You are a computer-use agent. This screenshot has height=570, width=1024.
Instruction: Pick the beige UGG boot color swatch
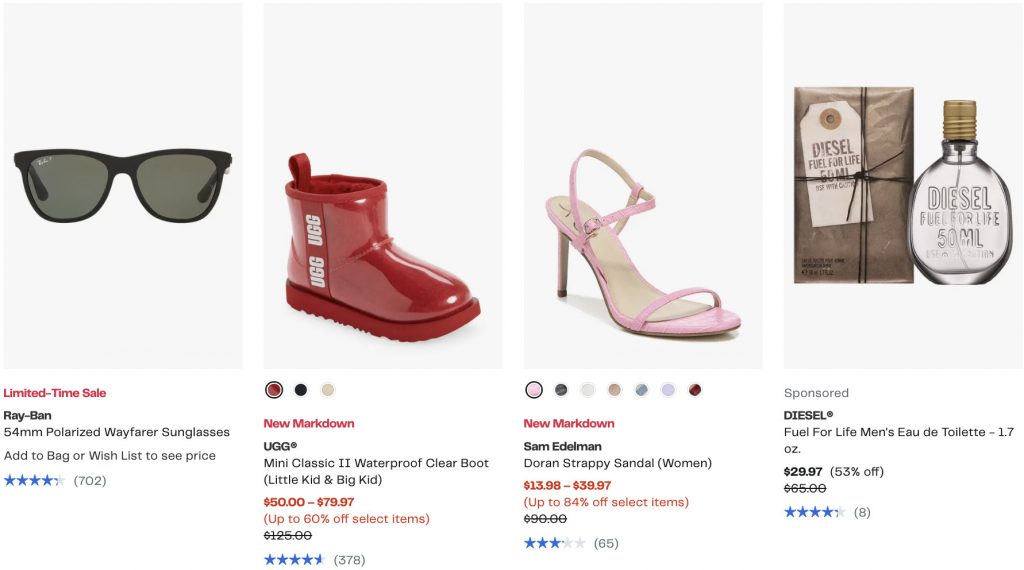pos(328,390)
